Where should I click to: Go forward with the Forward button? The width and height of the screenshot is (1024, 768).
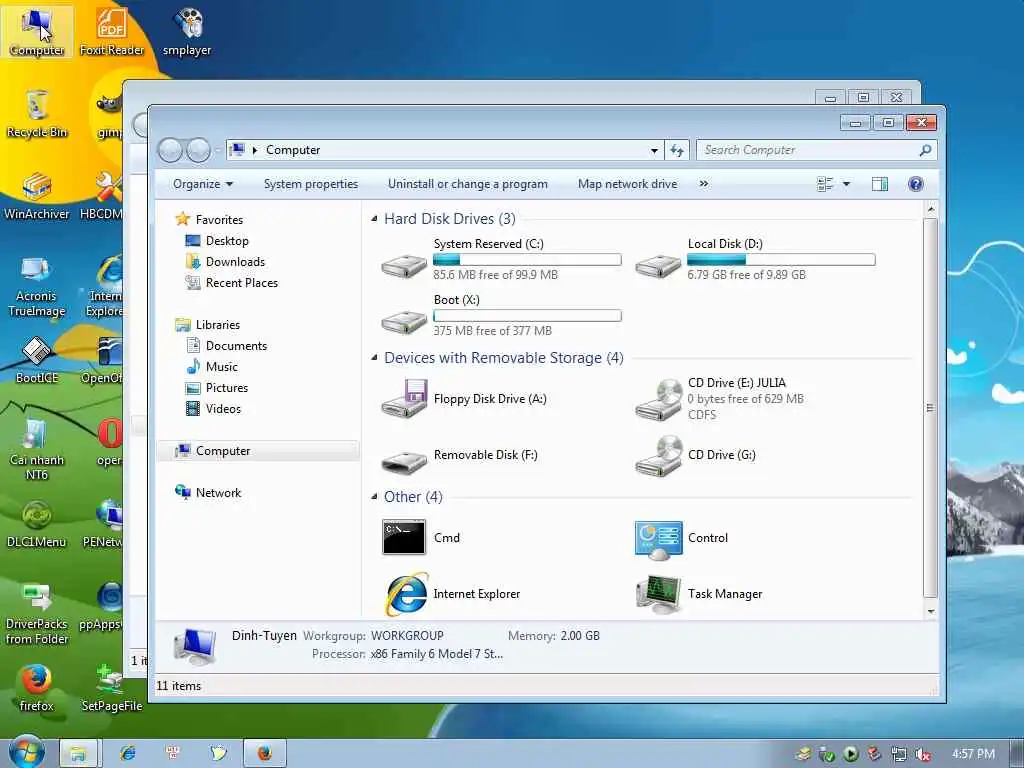[x=198, y=151]
